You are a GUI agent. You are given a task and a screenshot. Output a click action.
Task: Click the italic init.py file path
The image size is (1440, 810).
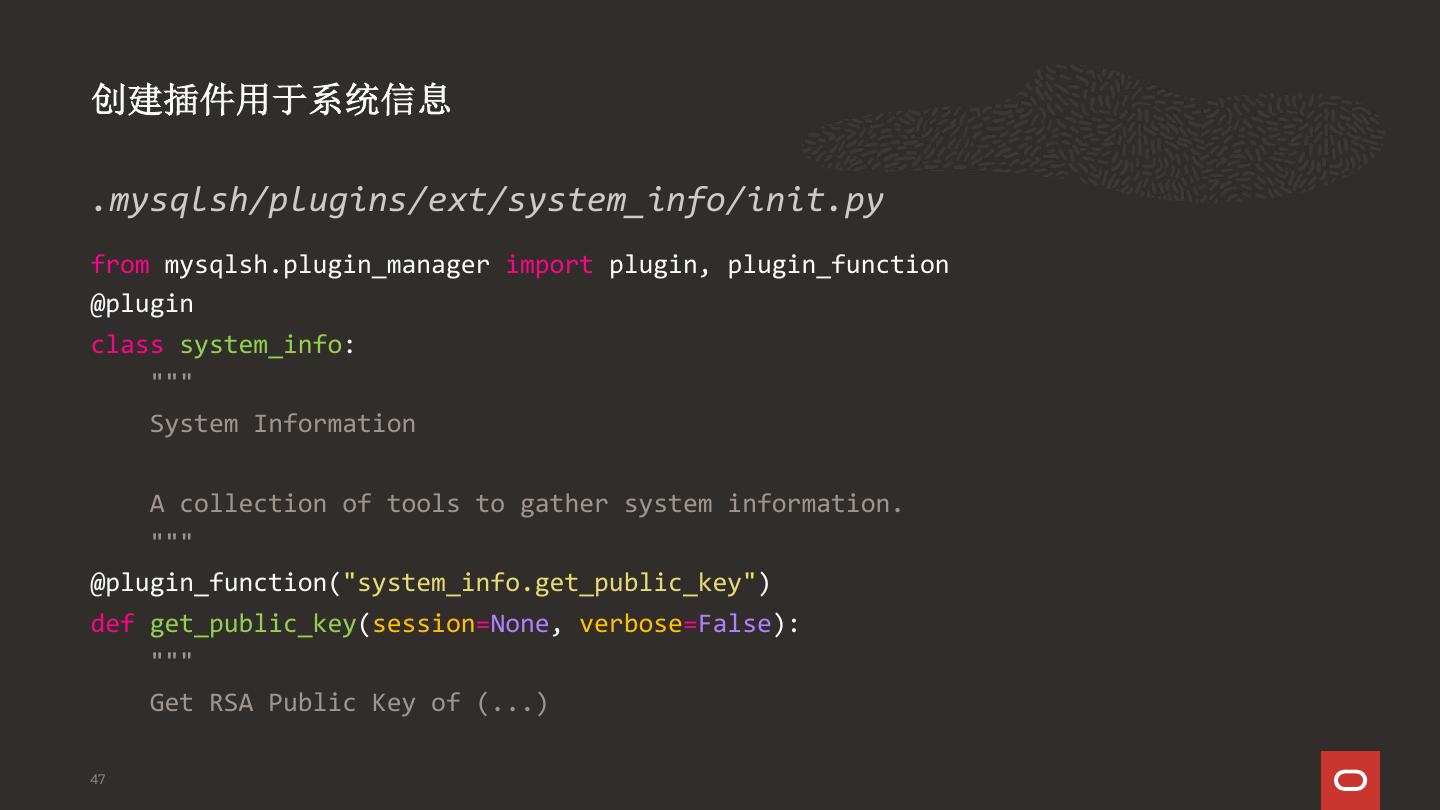pos(487,200)
